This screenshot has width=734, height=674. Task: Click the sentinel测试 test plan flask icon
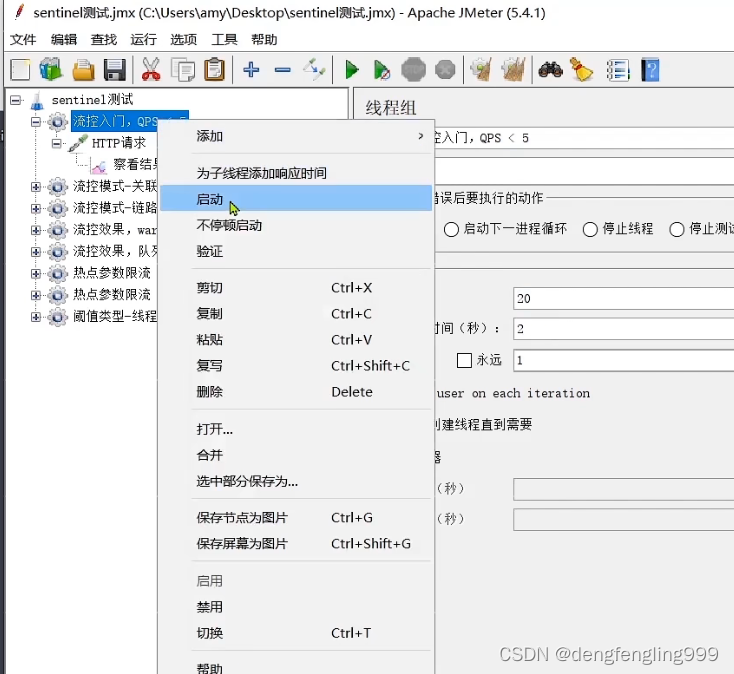[x=37, y=101]
